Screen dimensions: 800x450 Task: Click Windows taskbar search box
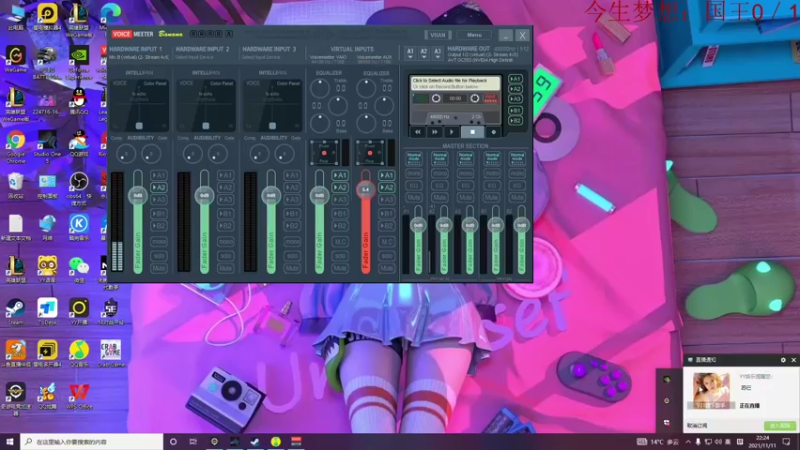[91, 441]
